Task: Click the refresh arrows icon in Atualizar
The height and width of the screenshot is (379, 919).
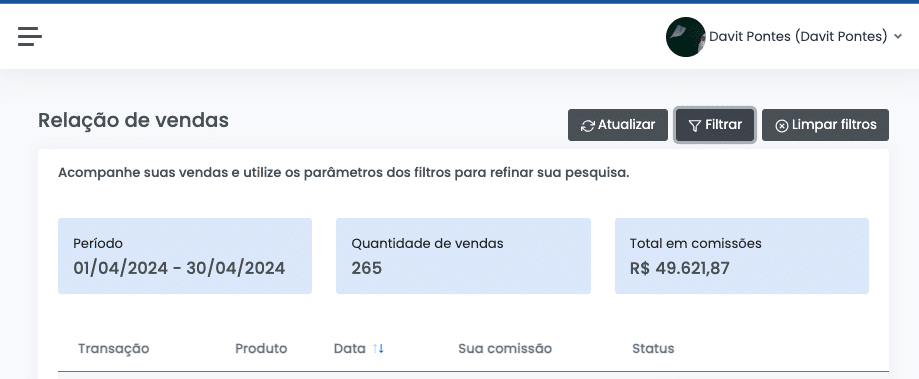Action: click(x=587, y=125)
